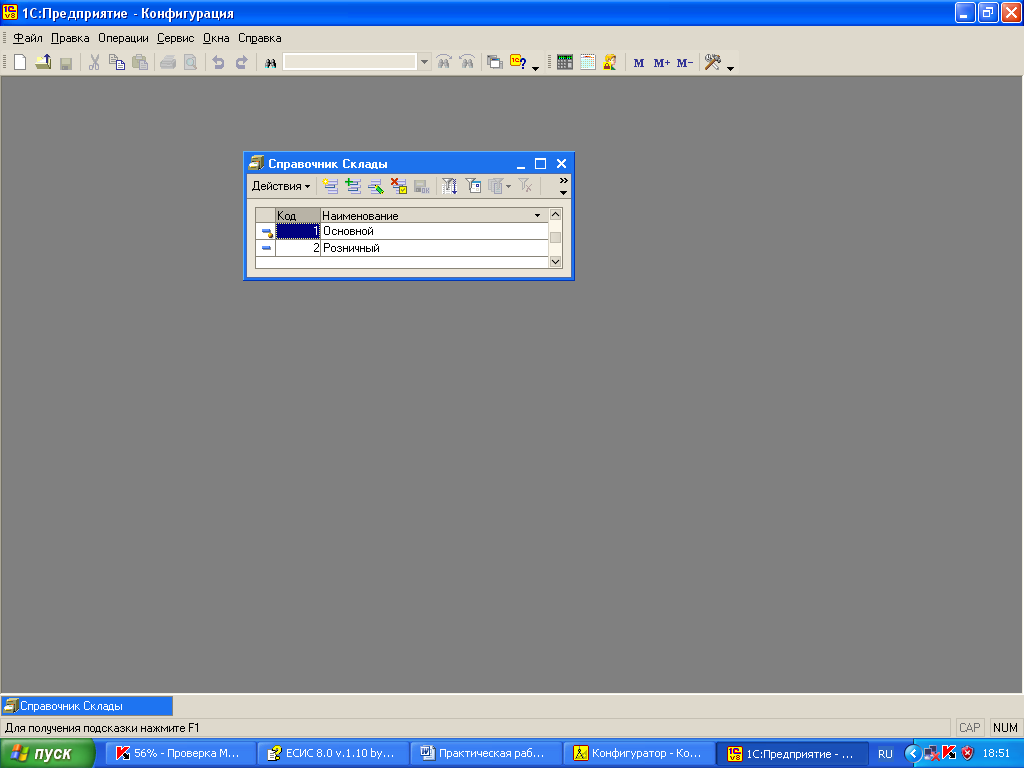Open the Правка menu
The width and height of the screenshot is (1024, 768).
point(70,38)
